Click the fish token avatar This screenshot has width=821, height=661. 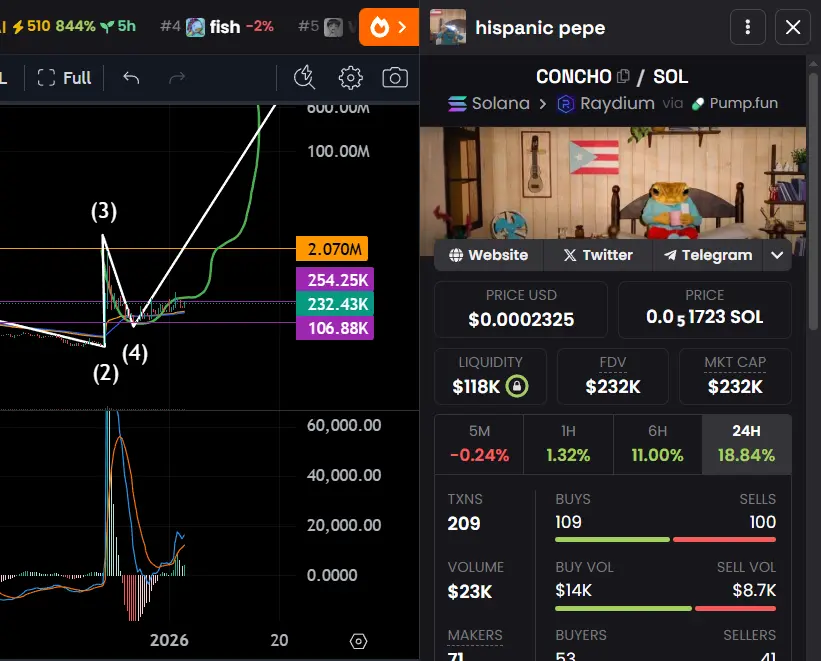coord(195,27)
